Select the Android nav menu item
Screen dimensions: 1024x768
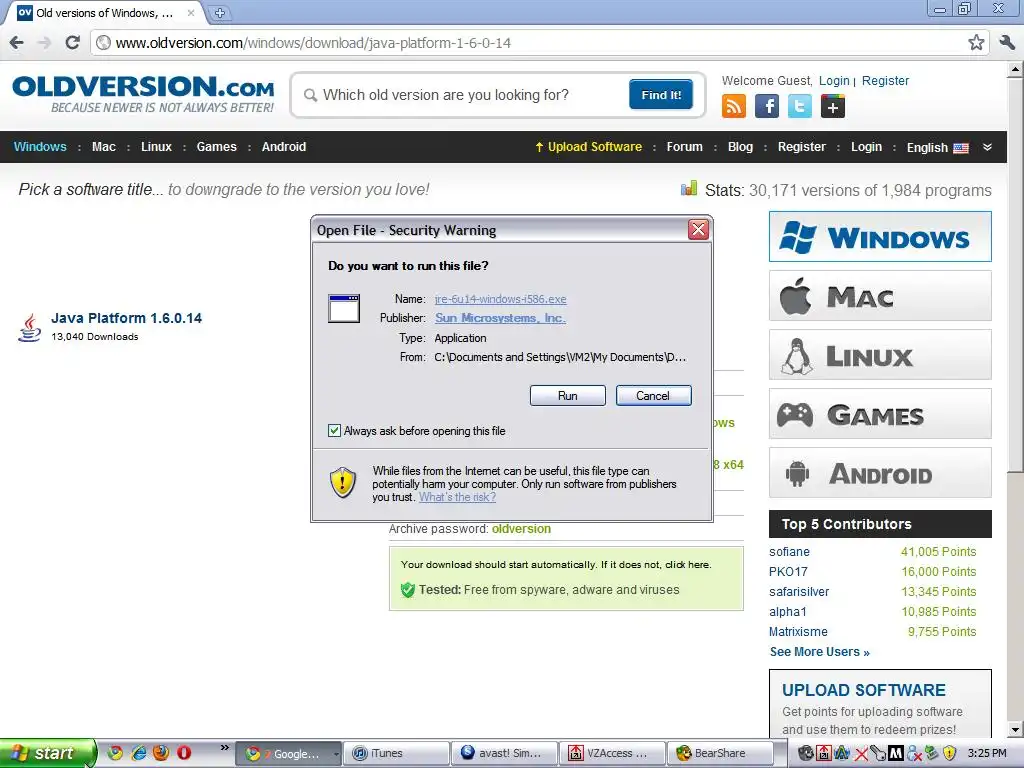(283, 146)
